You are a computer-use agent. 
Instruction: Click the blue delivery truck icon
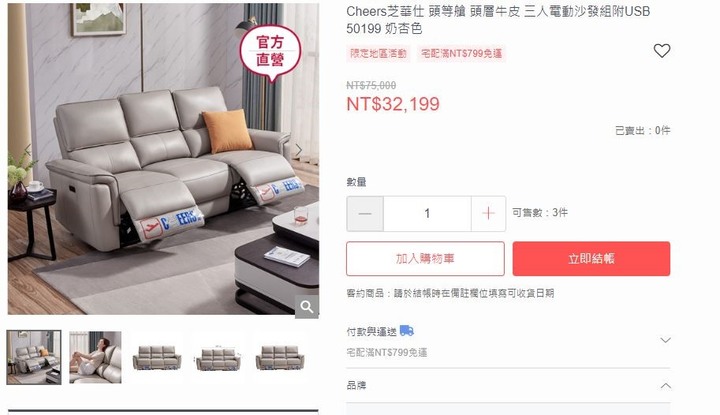pyautogui.click(x=406, y=331)
